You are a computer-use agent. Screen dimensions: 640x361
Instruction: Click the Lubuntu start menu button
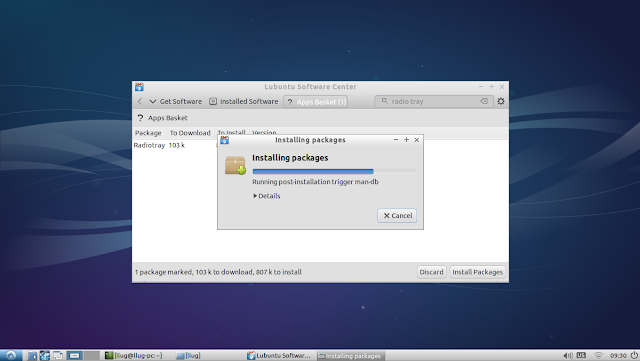pyautogui.click(x=11, y=355)
